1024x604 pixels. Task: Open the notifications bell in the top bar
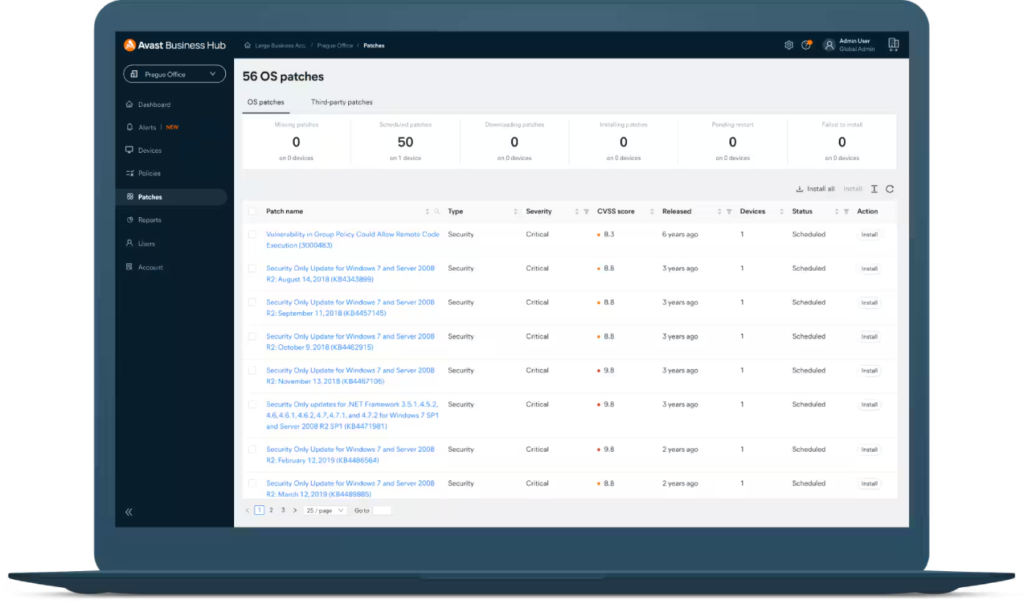[806, 44]
